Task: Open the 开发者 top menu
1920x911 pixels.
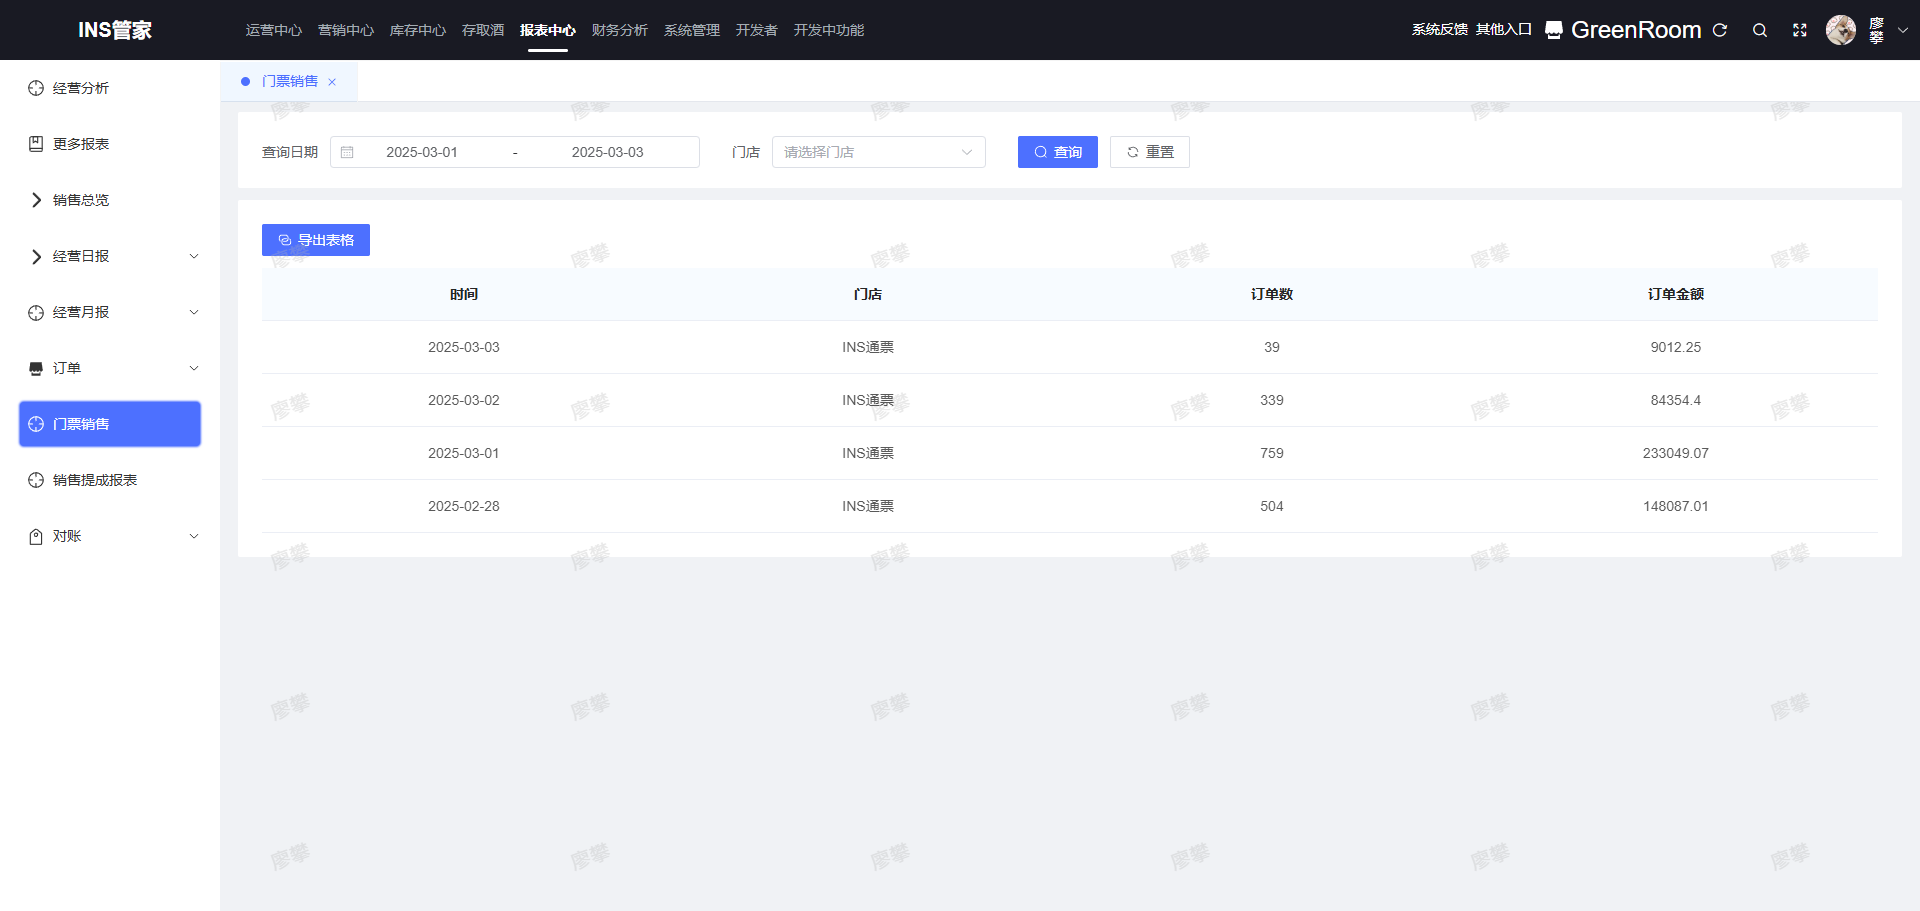Action: [x=757, y=30]
